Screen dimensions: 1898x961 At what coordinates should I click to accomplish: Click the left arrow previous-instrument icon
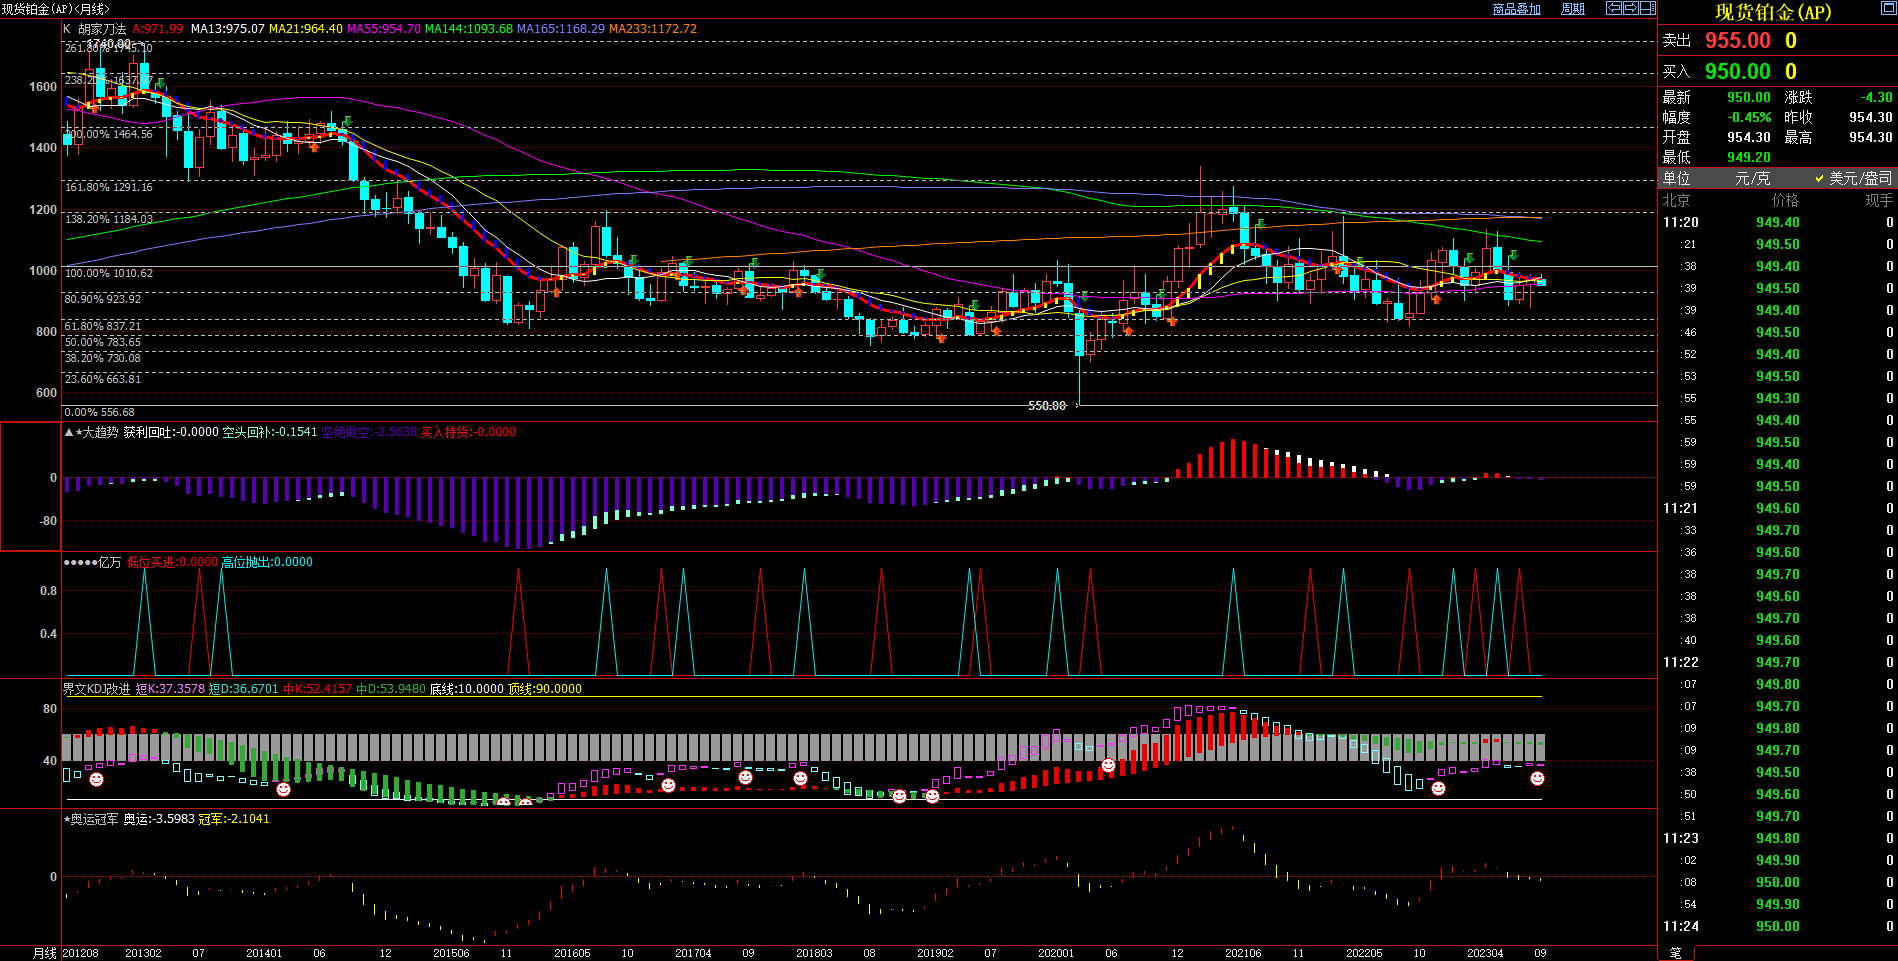tap(1613, 8)
